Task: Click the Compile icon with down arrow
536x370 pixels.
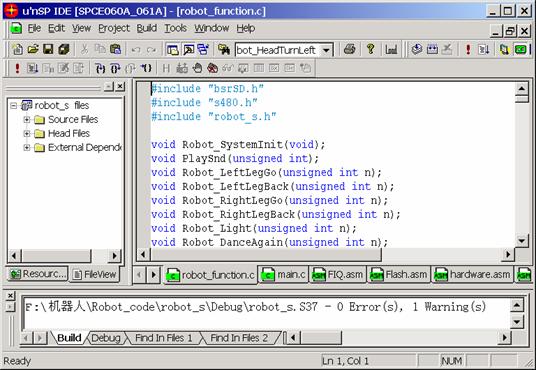Action: (x=416, y=50)
